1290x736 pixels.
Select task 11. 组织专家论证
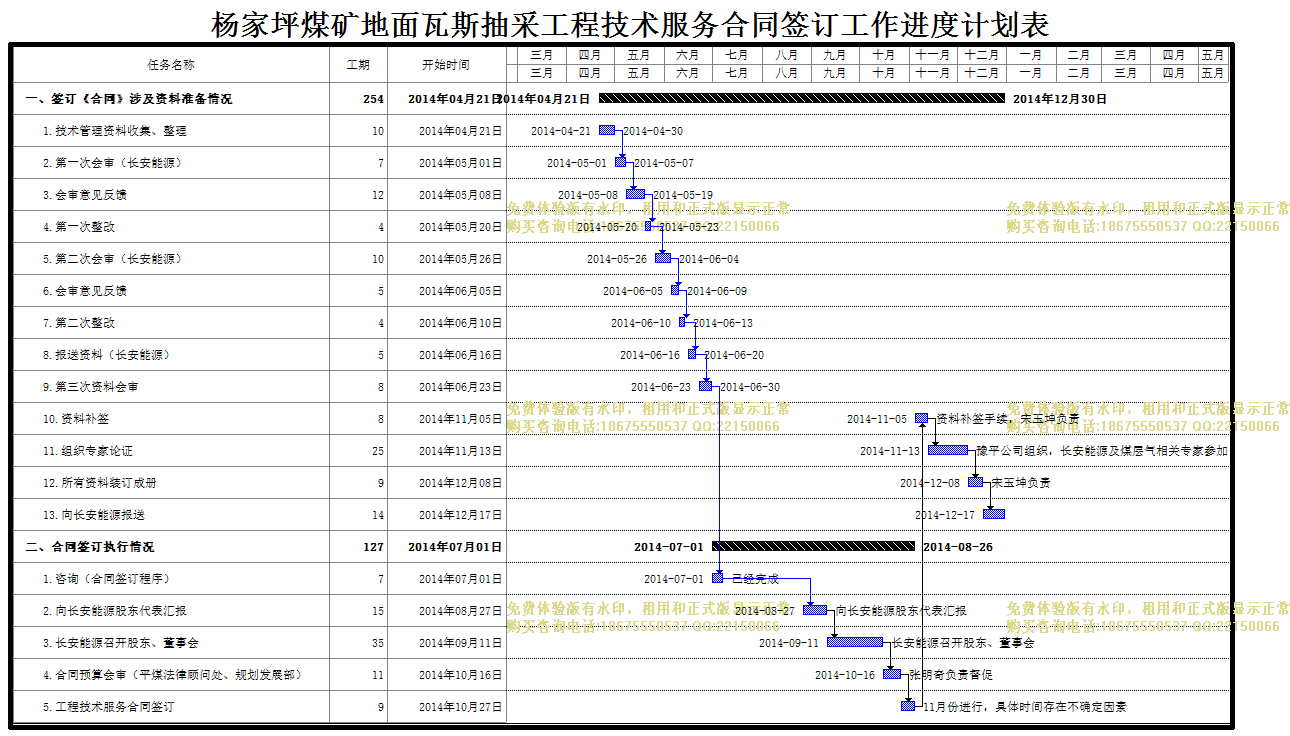(88, 451)
